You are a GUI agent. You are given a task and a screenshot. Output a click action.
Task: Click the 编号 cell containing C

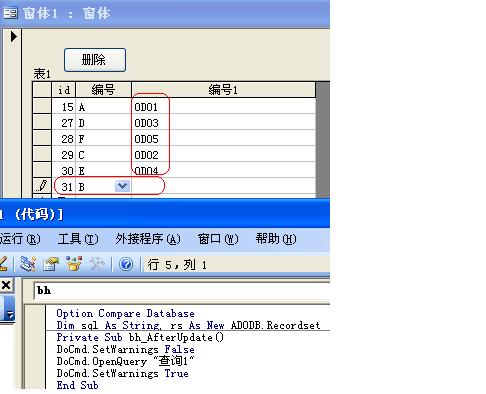104,155
